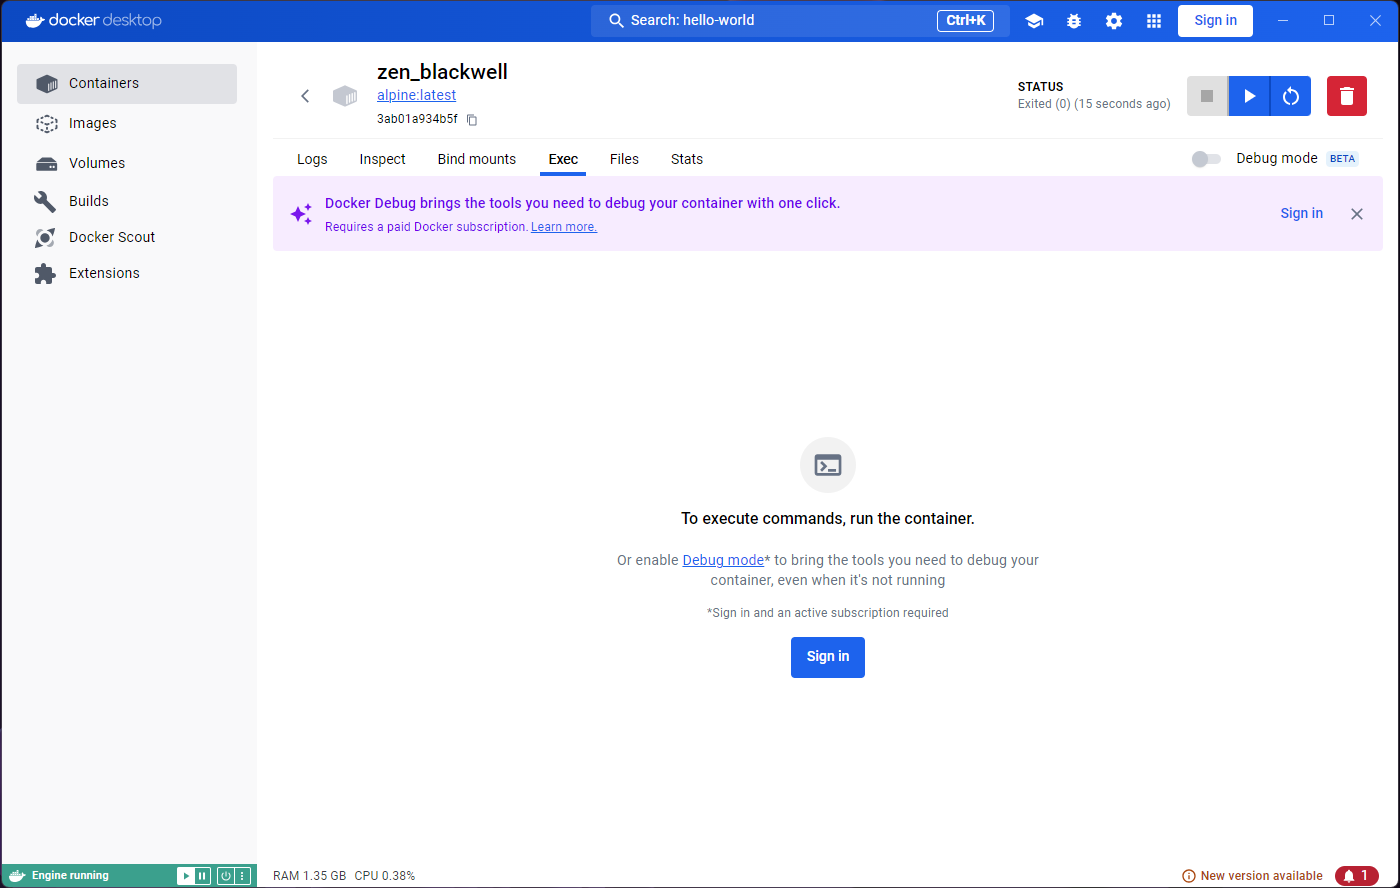Resume engine with status bar play button

(x=186, y=876)
